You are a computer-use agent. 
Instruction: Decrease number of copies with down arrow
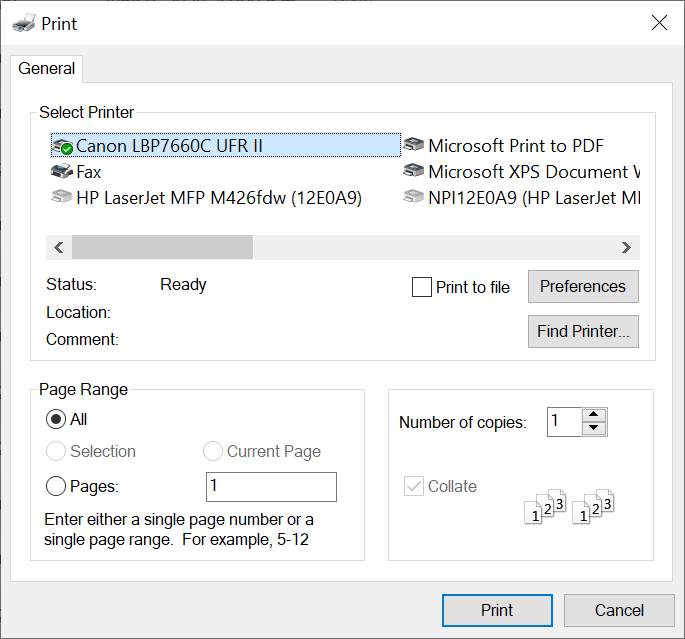coord(594,429)
